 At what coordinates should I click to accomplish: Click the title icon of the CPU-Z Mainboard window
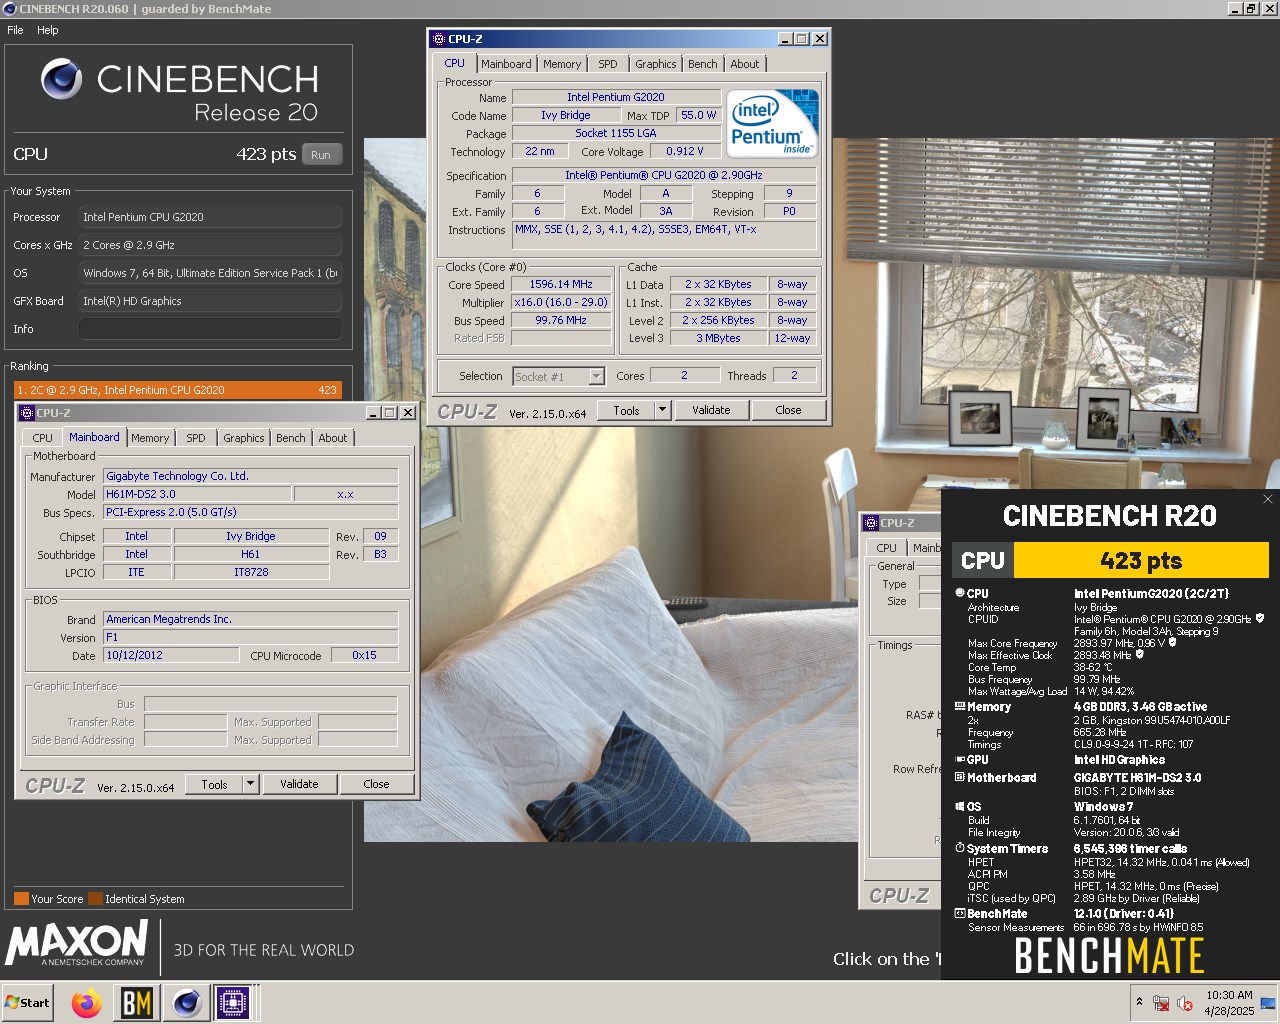[x=27, y=413]
